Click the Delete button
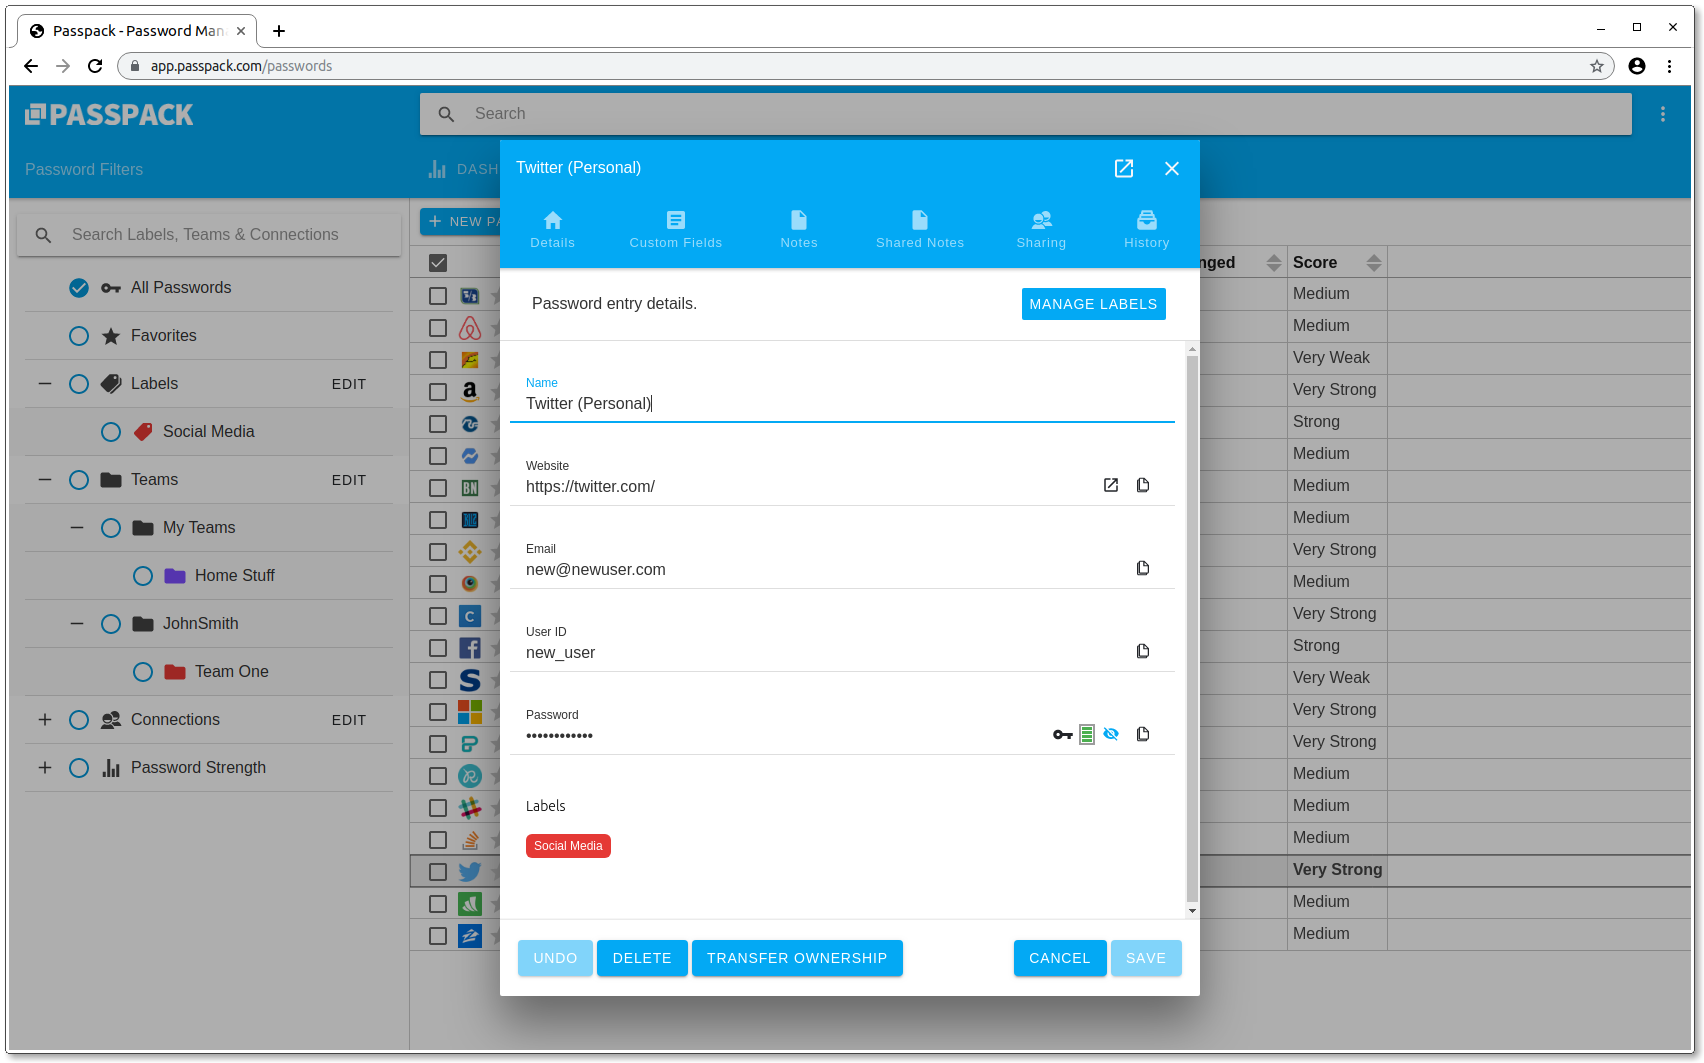Image resolution: width=1704 pixels, height=1063 pixels. 642,958
